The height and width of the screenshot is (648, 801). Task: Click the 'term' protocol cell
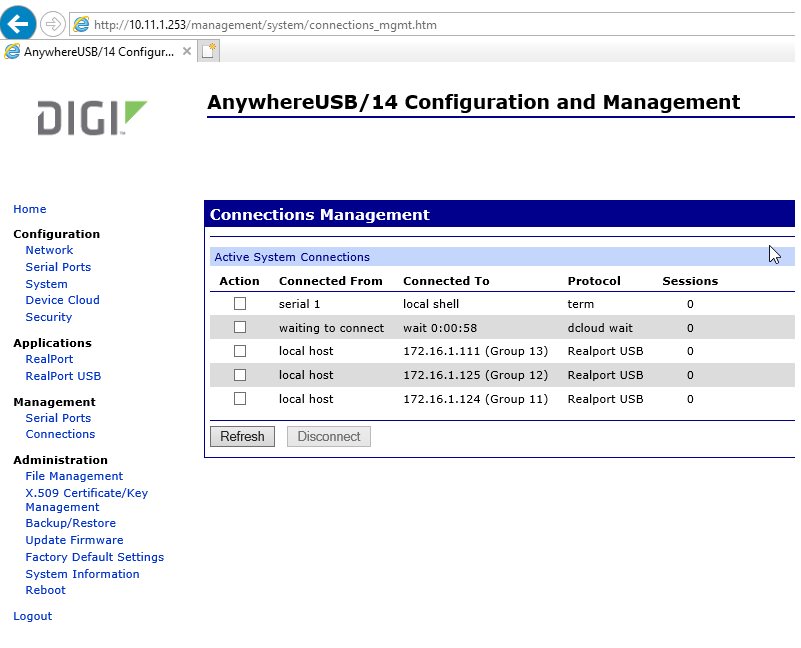(580, 304)
